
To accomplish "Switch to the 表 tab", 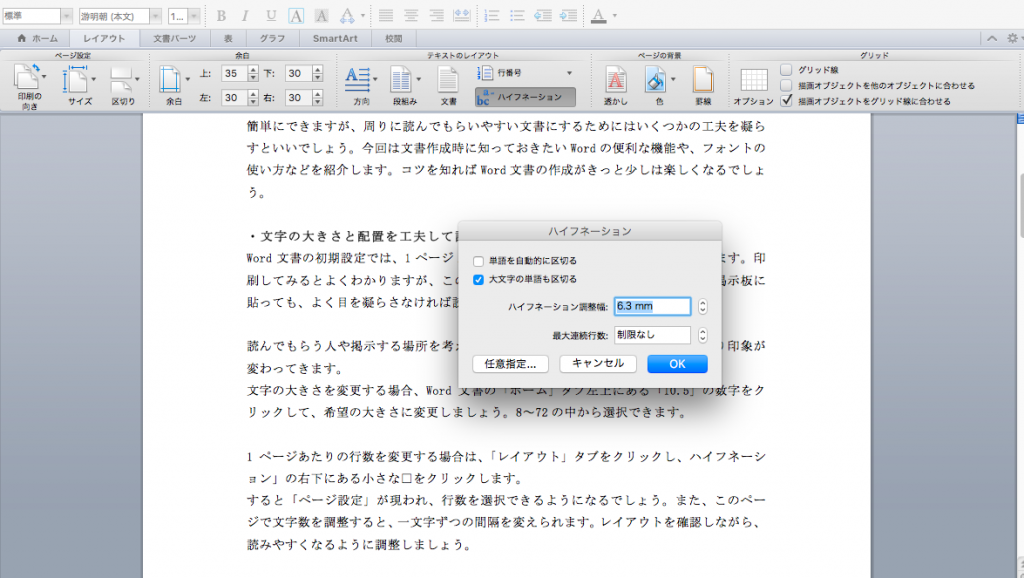I will [x=228, y=39].
